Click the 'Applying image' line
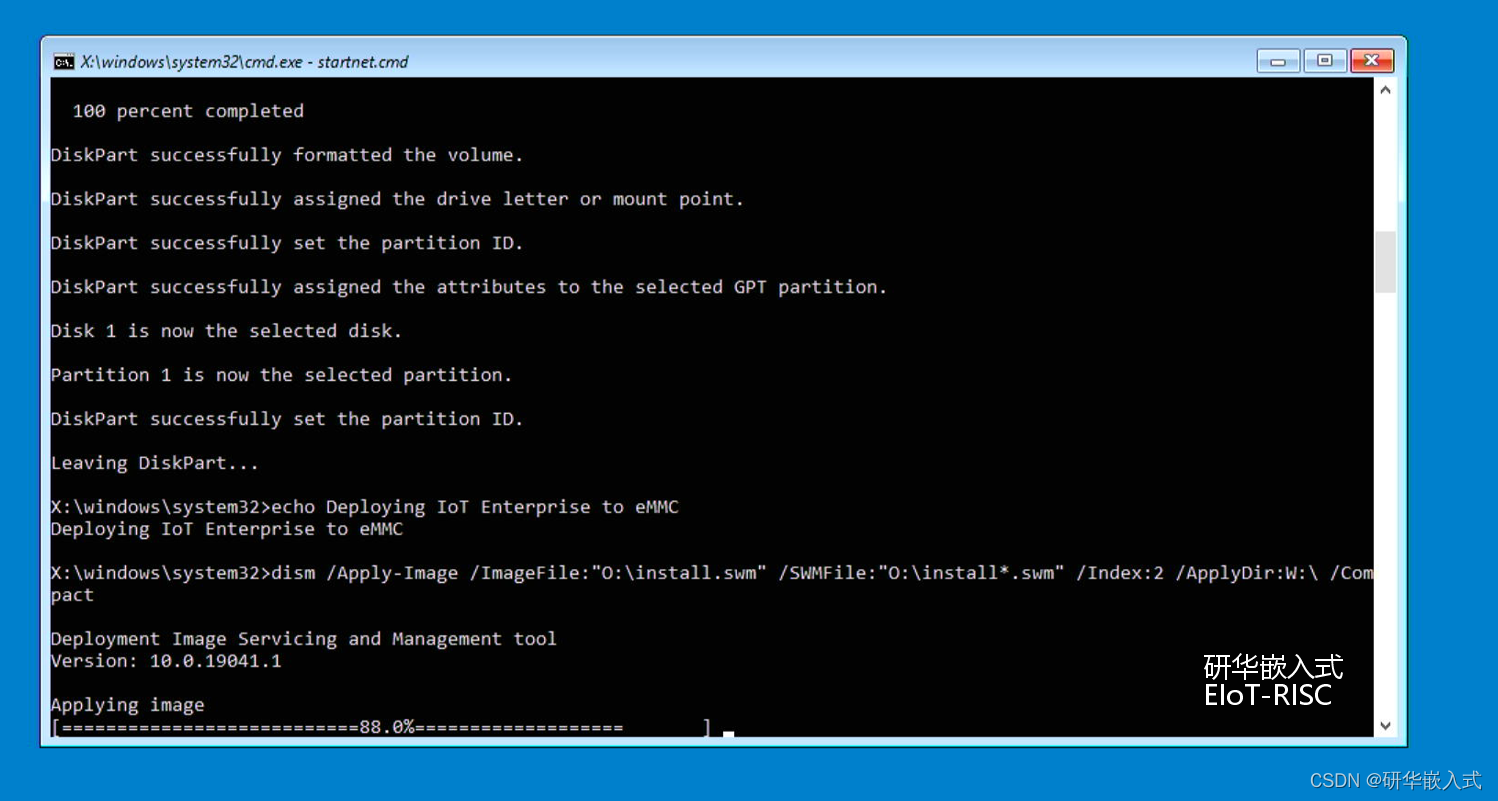 coord(127,705)
